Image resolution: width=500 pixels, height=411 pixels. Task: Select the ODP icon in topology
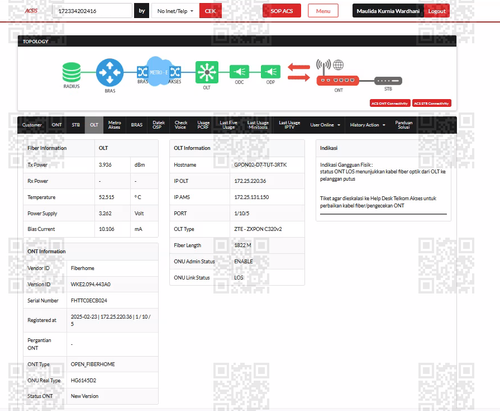point(270,72)
